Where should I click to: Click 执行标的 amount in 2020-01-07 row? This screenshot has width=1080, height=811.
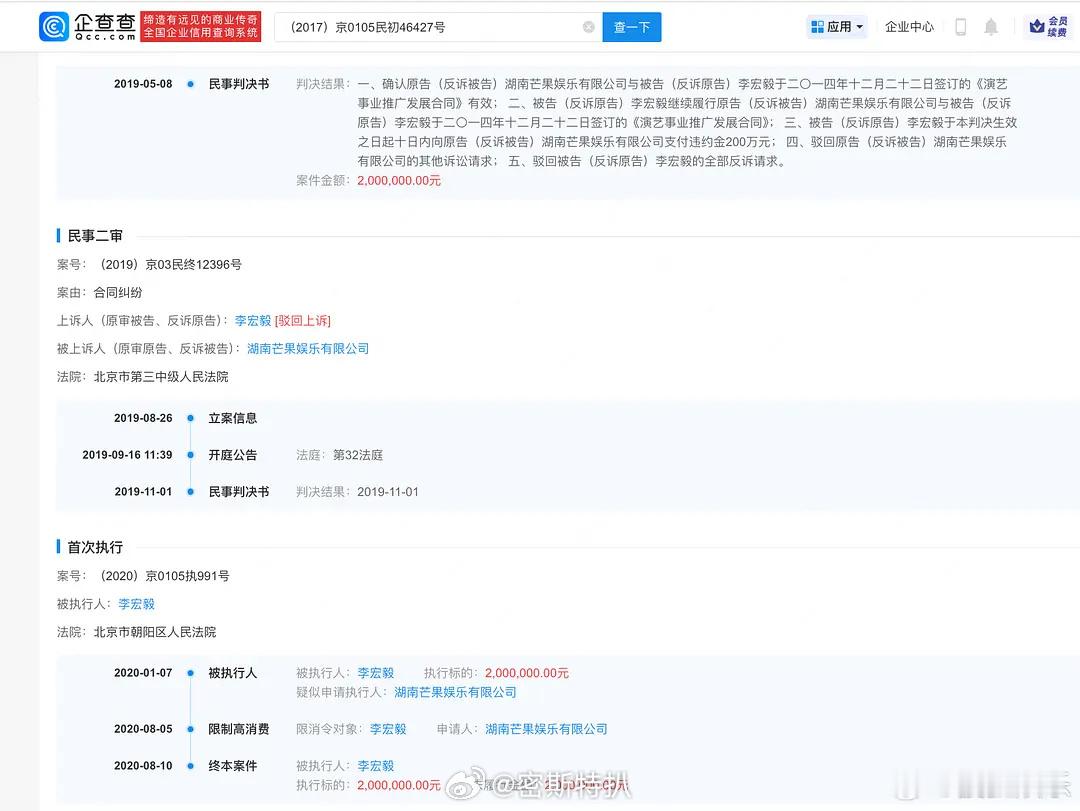[x=527, y=673]
